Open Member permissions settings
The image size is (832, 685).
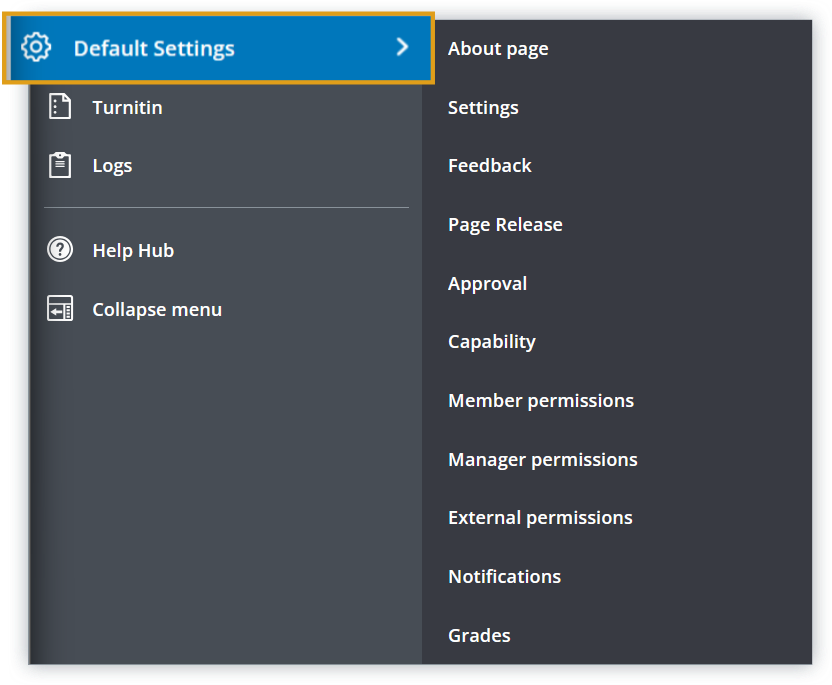541,401
